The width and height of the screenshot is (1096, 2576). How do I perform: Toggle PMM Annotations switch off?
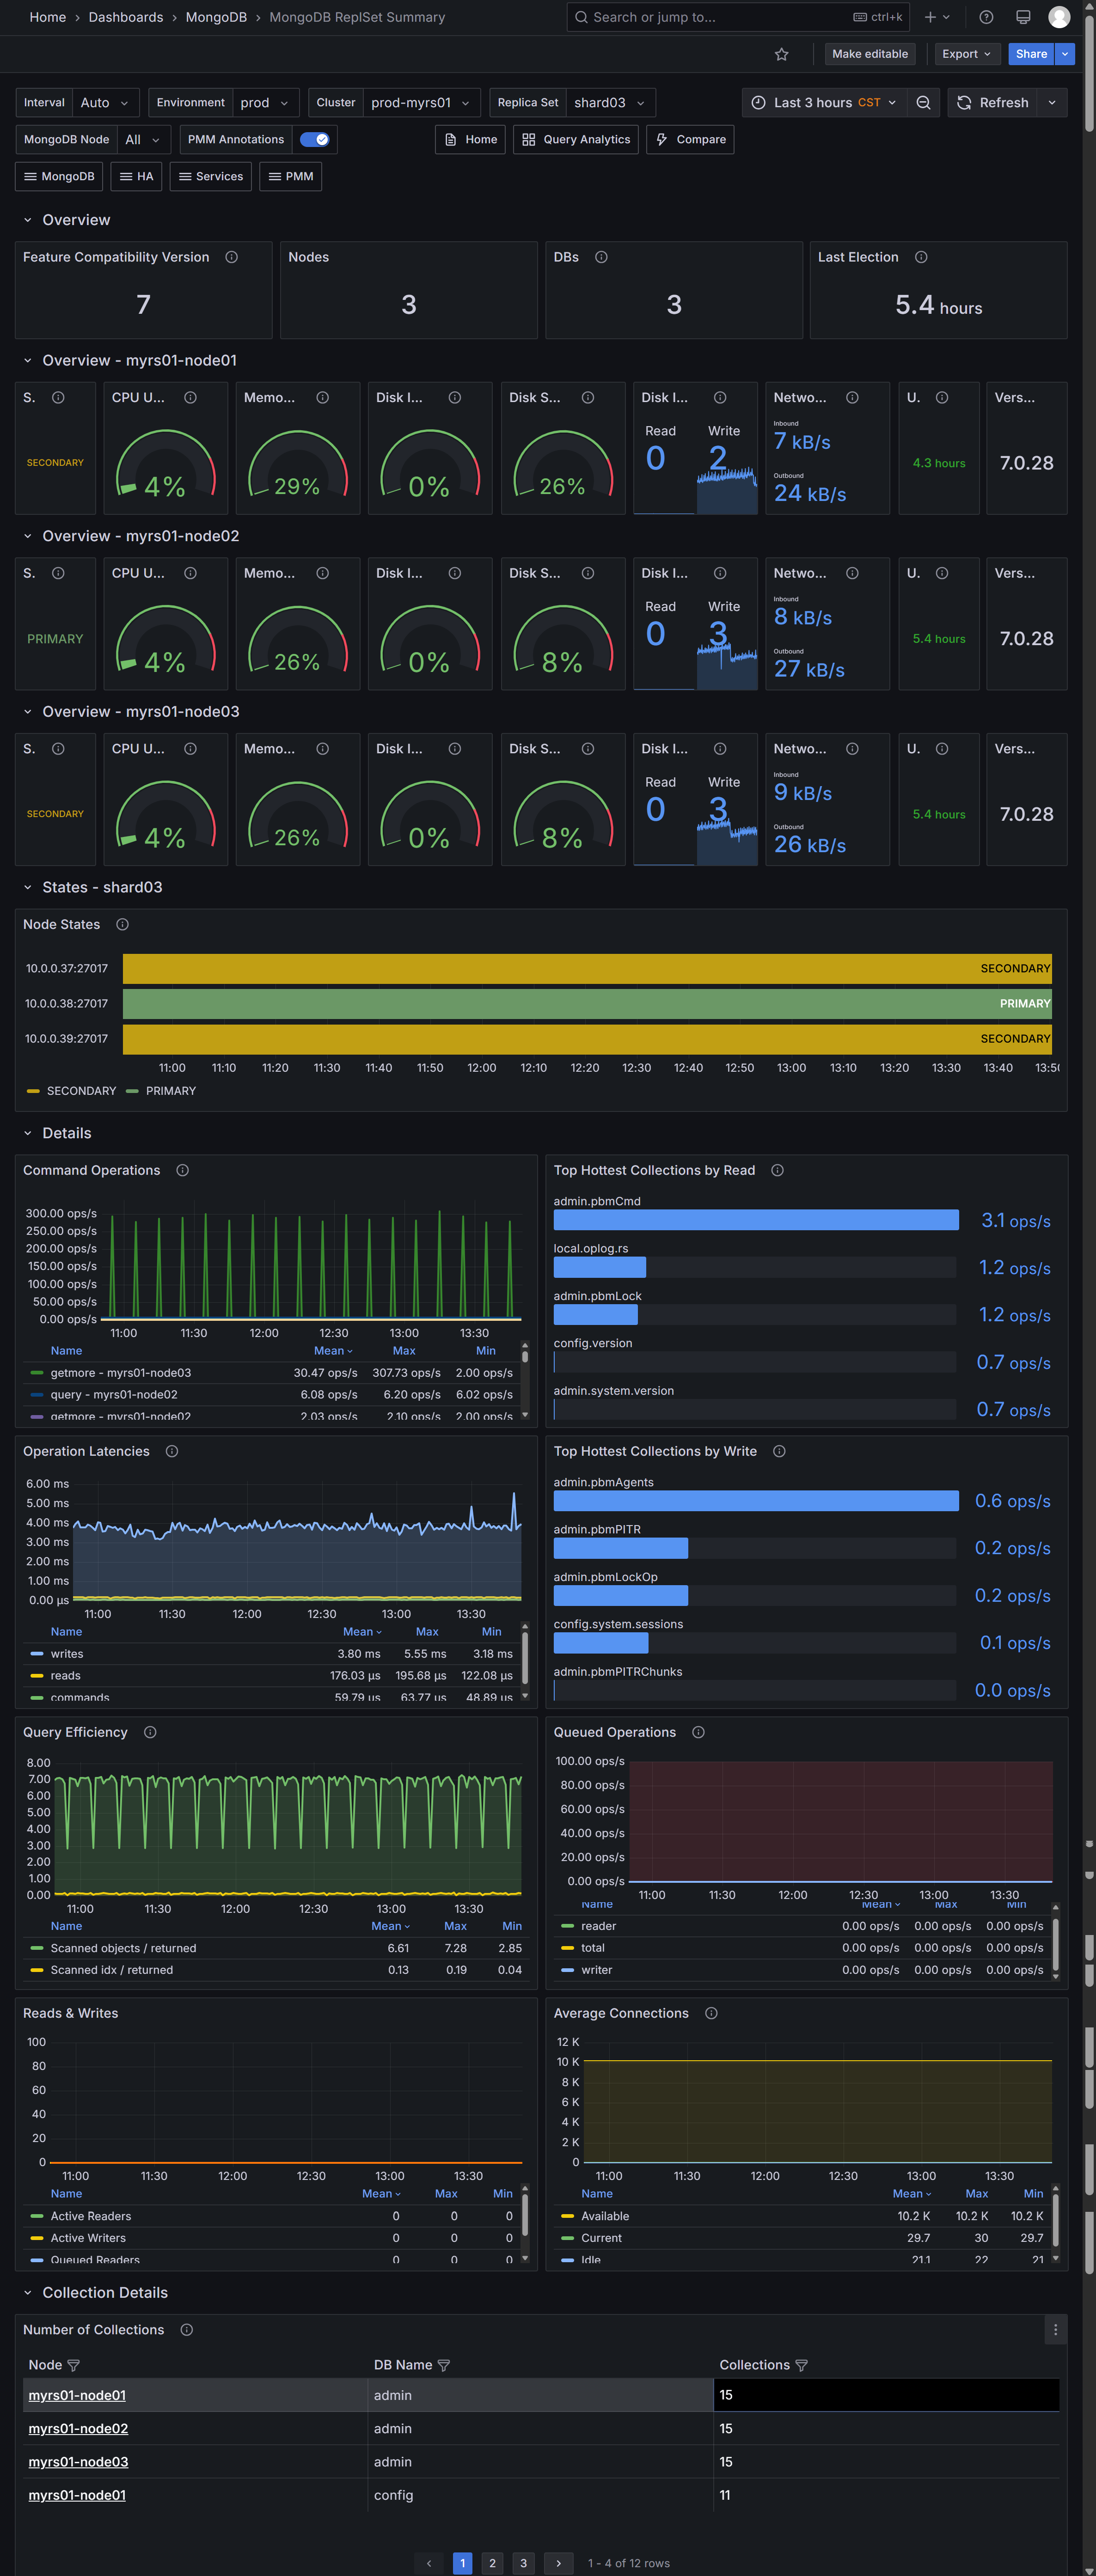[315, 140]
